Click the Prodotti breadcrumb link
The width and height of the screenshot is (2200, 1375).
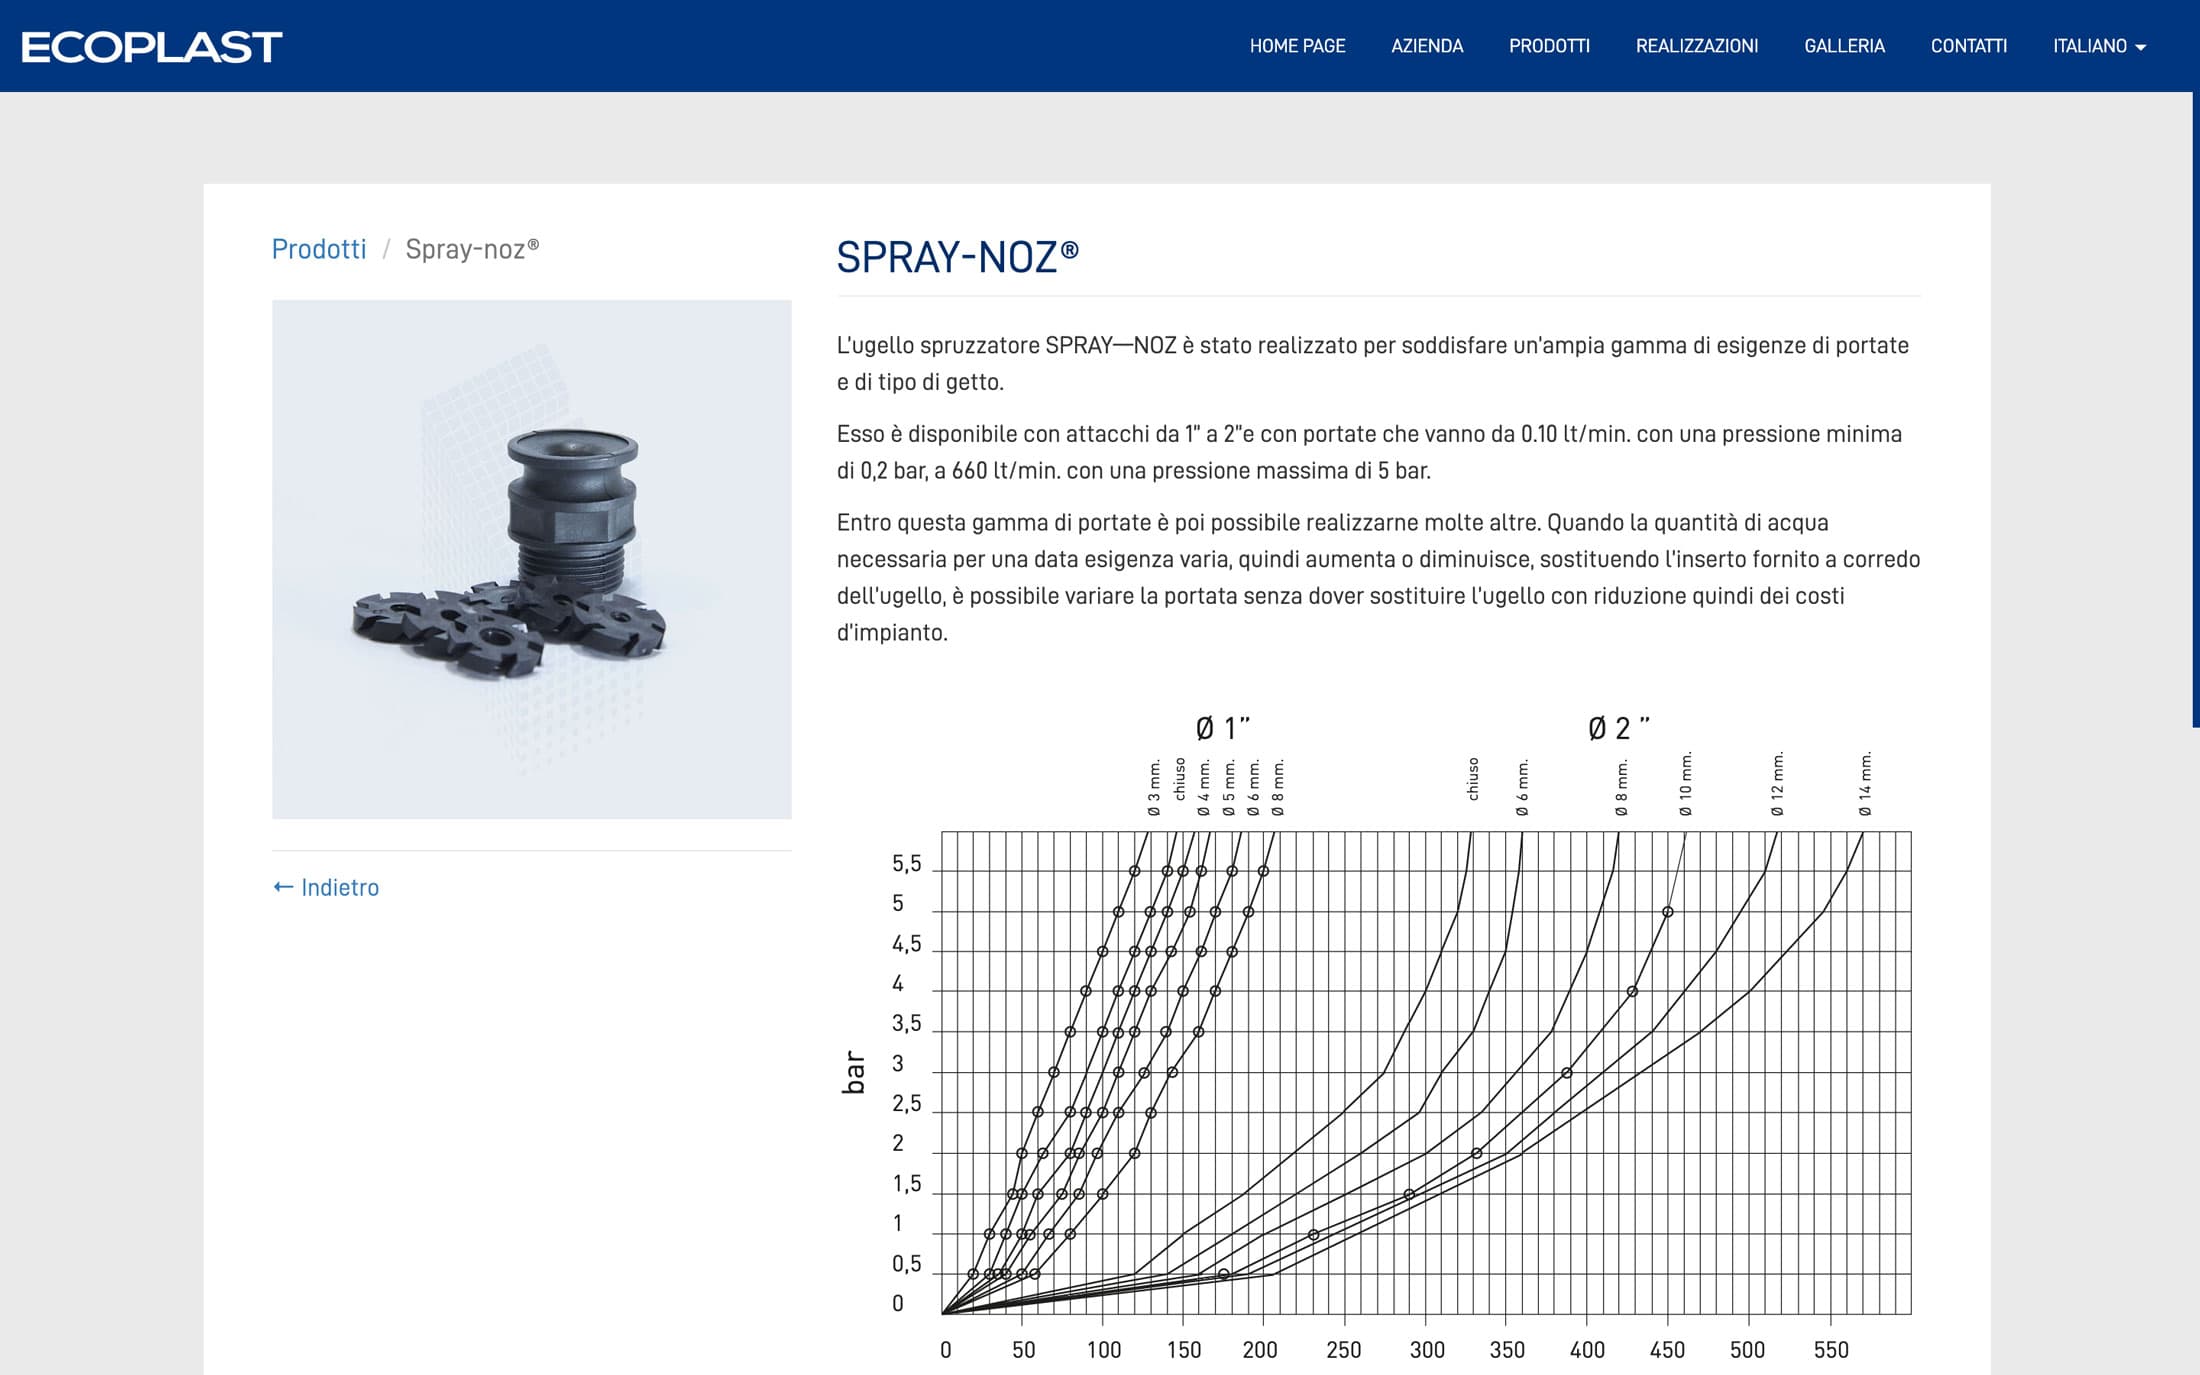coord(319,249)
